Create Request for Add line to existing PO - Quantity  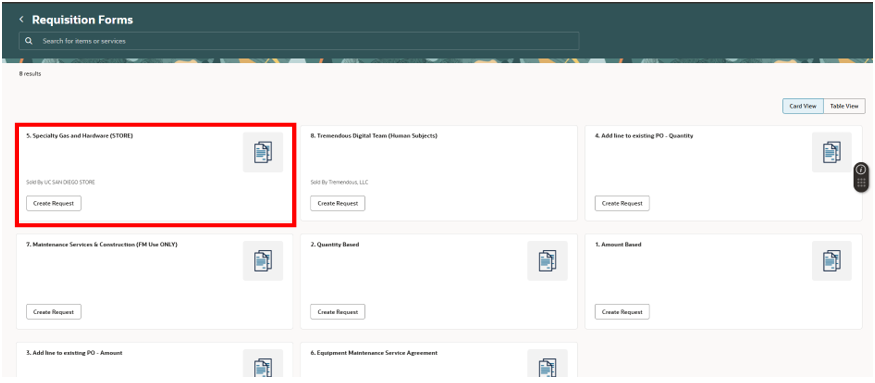tap(622, 203)
